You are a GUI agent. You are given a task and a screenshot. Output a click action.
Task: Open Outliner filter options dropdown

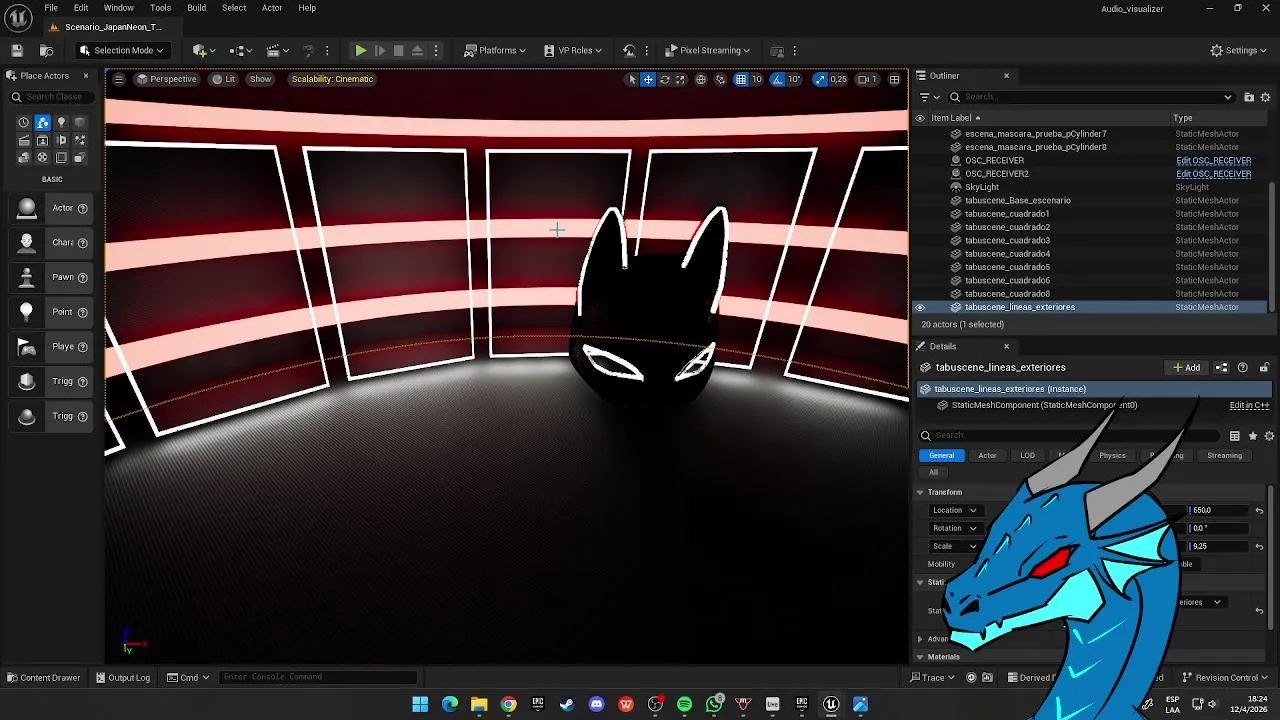929,97
